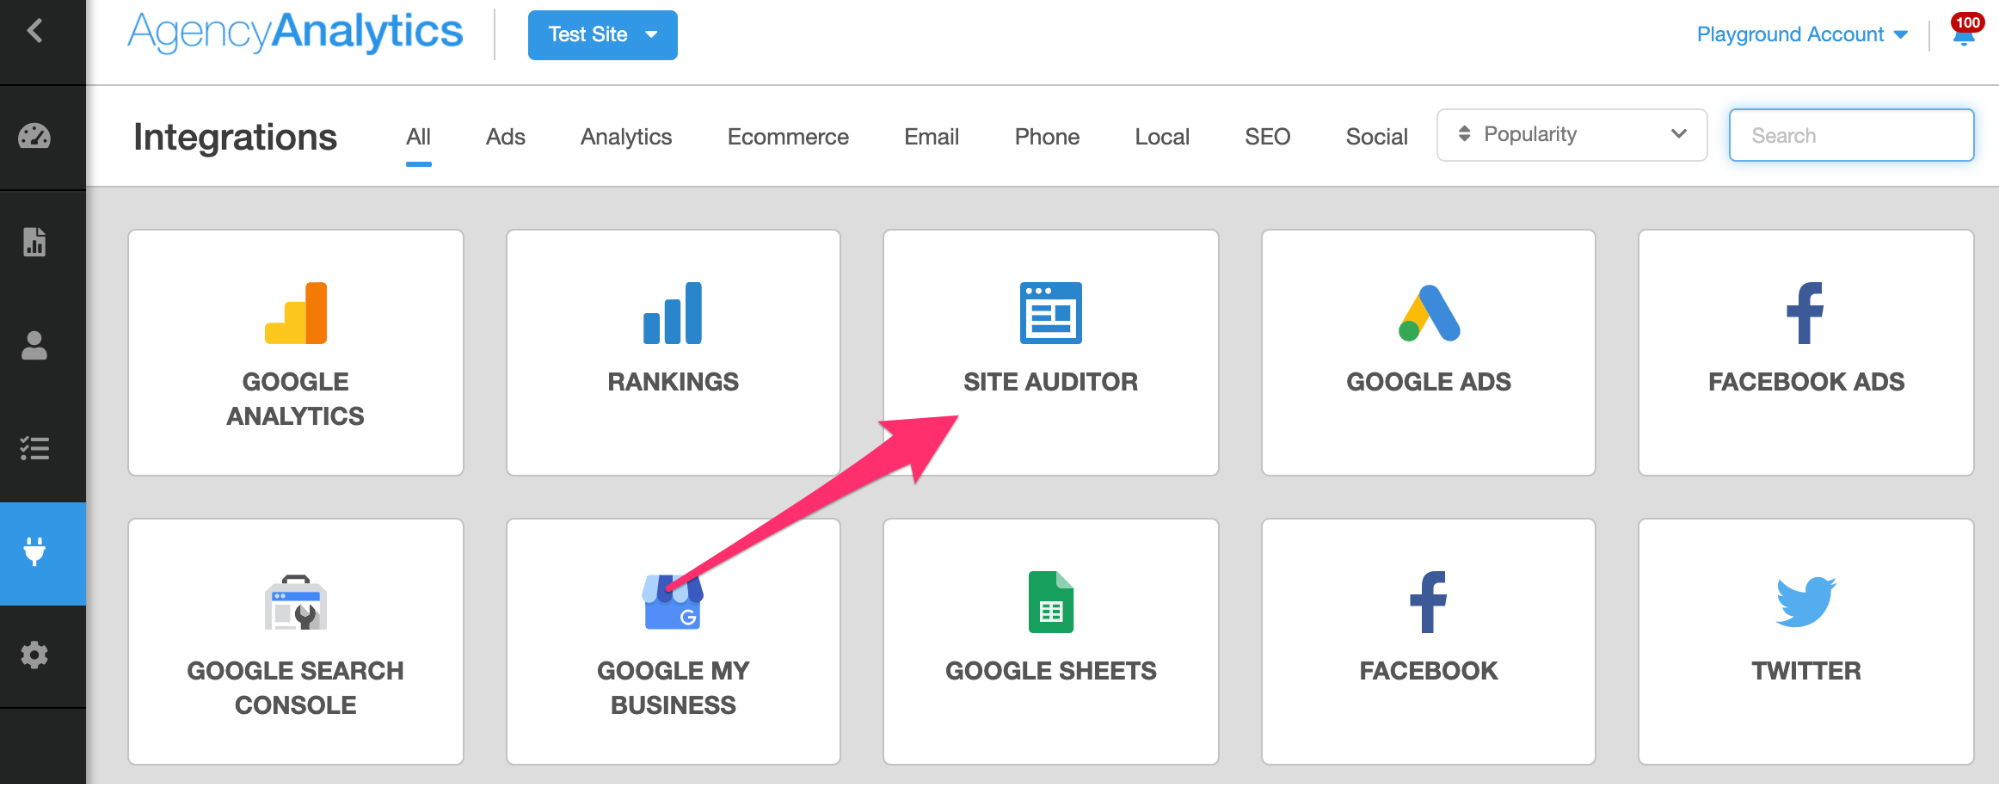Open the GOOGLE MY BUSINESS label
1999x785 pixels.
(673, 688)
